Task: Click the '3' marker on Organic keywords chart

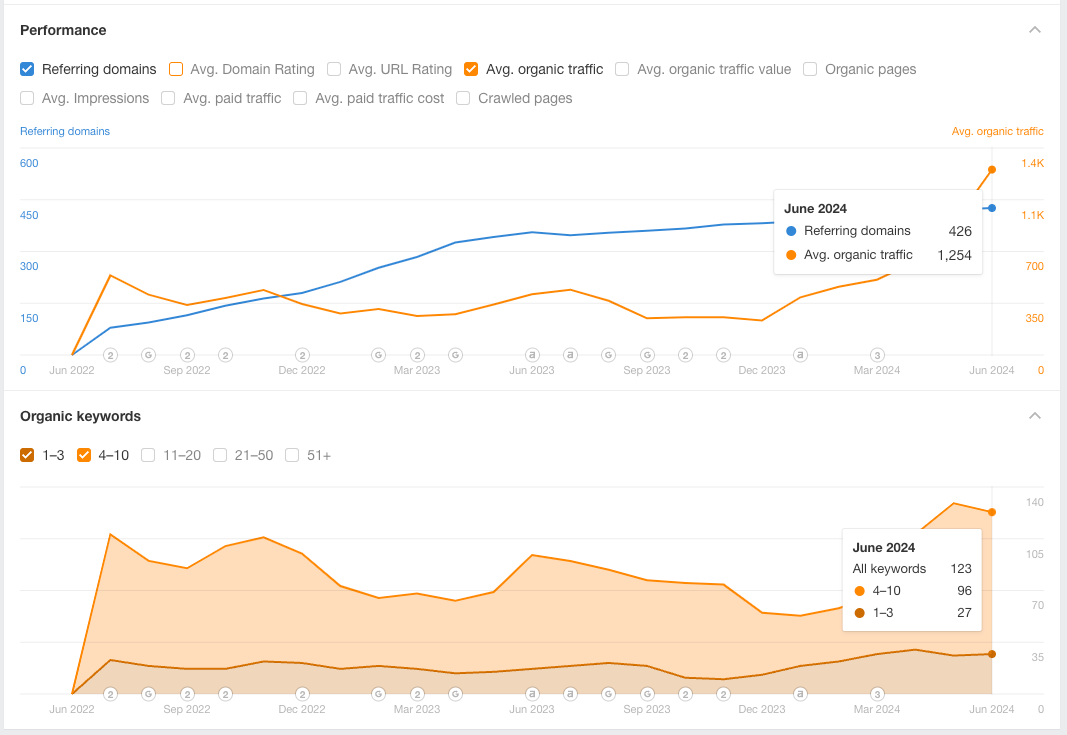Action: [877, 694]
